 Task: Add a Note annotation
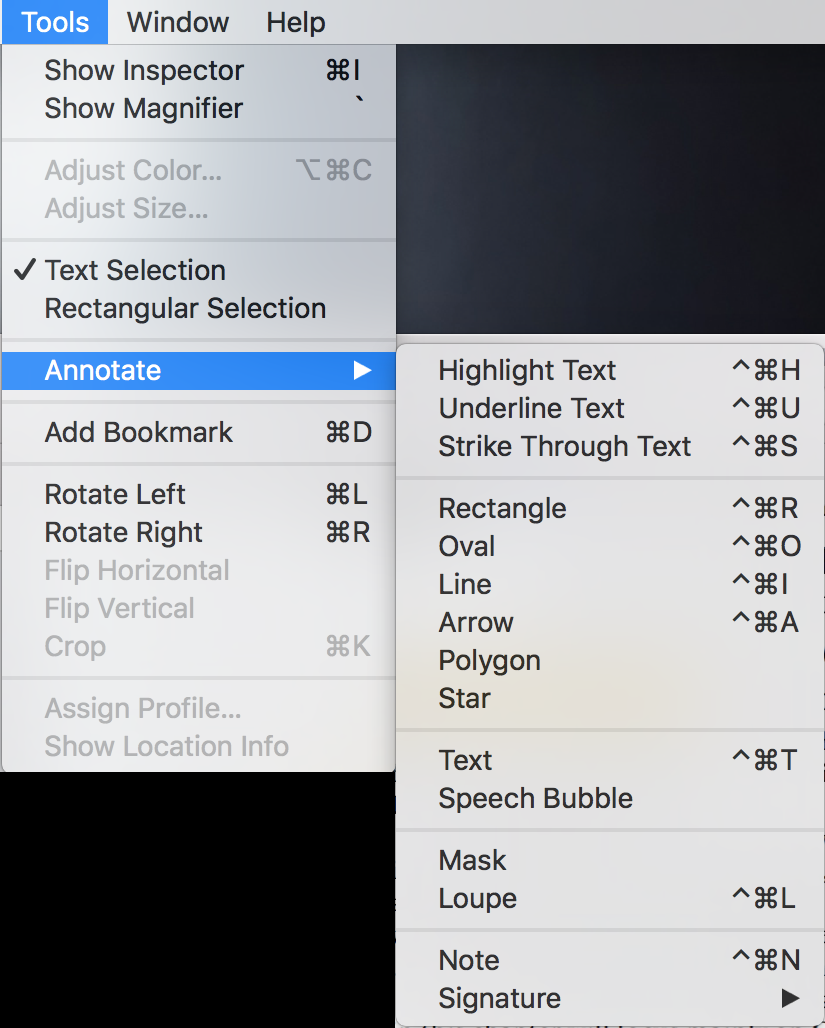click(x=468, y=959)
